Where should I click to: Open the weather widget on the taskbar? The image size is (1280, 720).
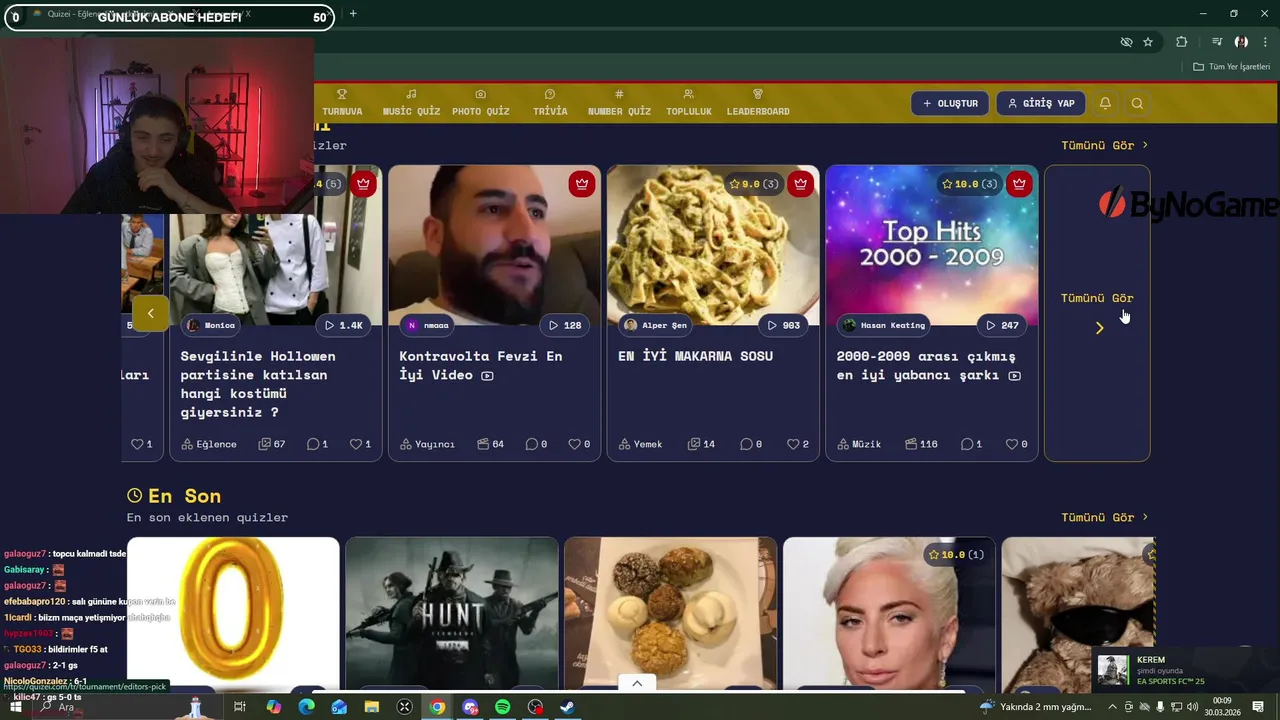tap(1036, 707)
